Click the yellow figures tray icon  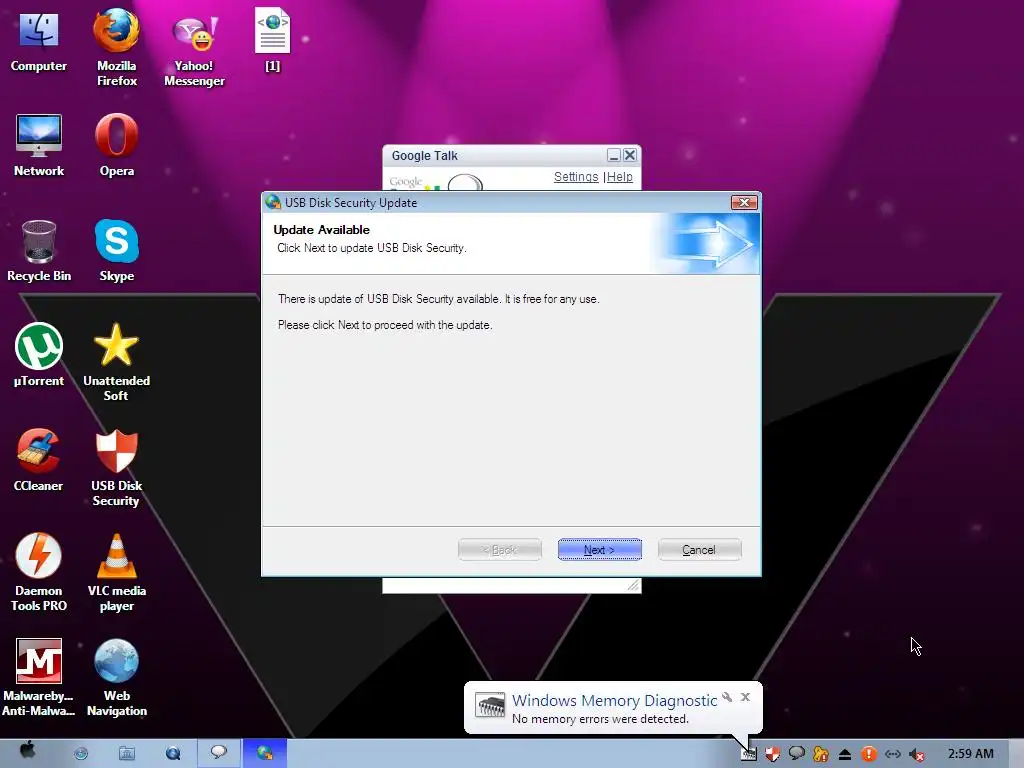pyautogui.click(x=820, y=754)
